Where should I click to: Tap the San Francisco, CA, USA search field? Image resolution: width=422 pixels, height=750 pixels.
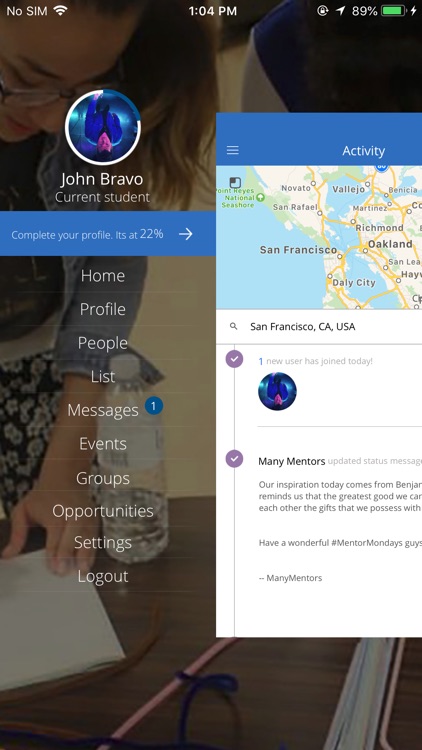click(x=319, y=327)
